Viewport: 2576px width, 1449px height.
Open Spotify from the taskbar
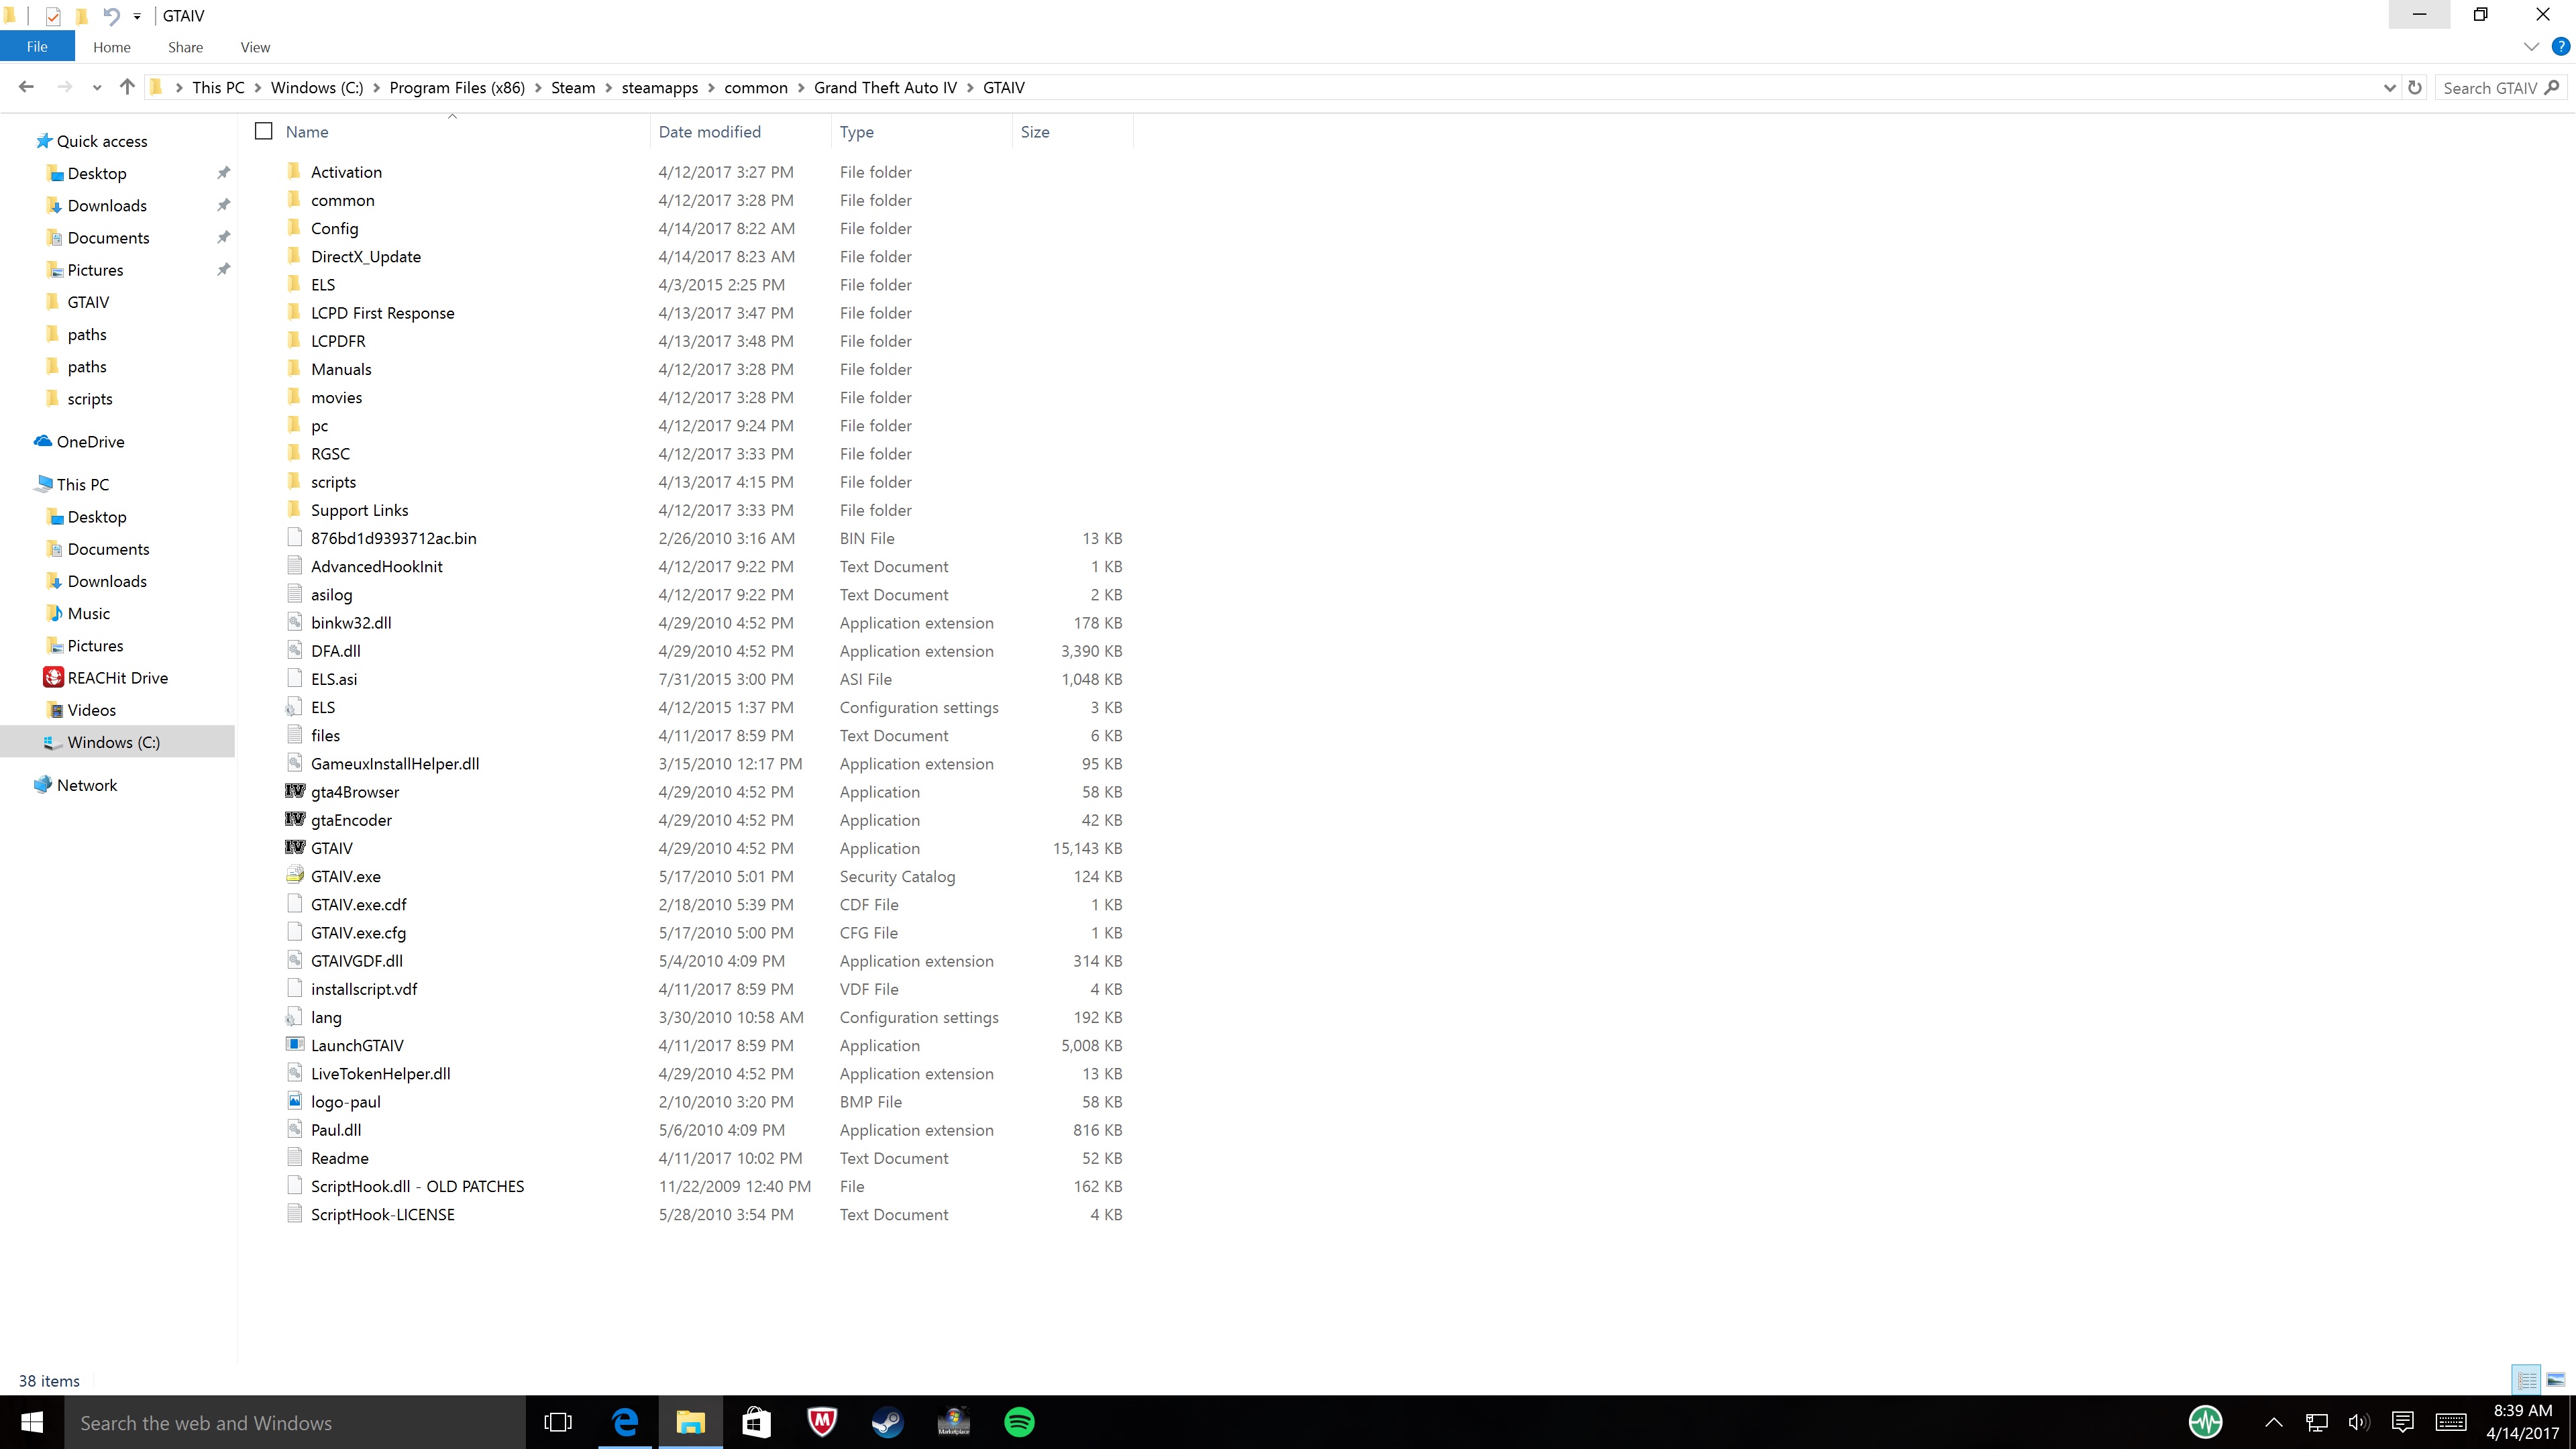[x=1019, y=1422]
